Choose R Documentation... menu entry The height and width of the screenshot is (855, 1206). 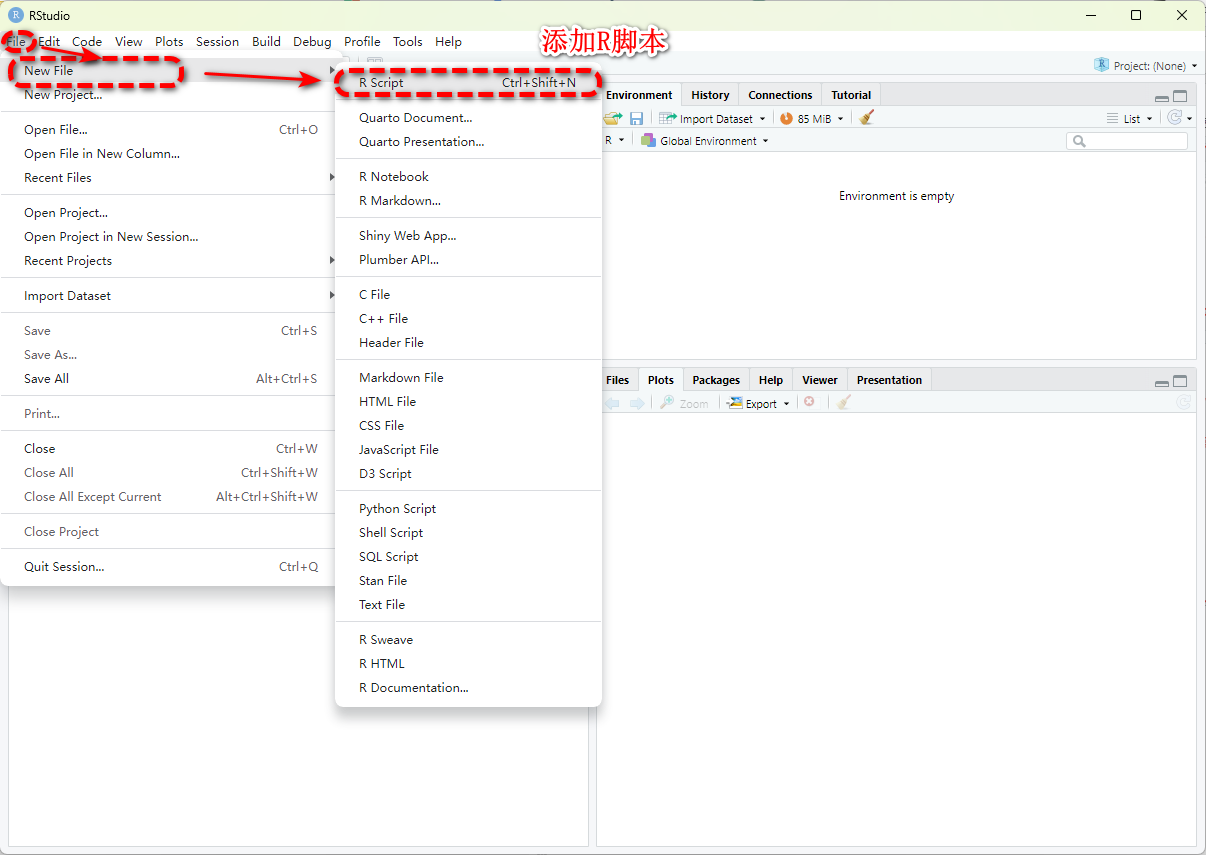[468, 688]
